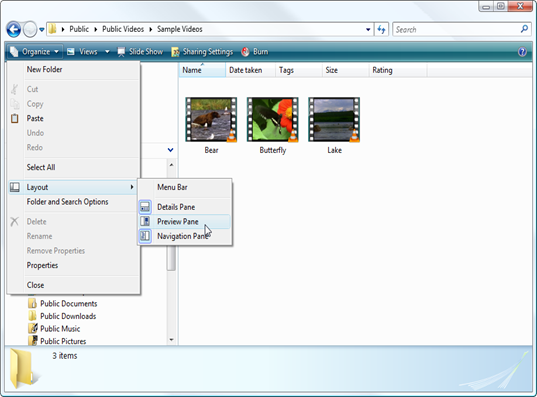The height and width of the screenshot is (397, 537).
Task: Open the recent pages dropdown arrow
Action: pos(42,30)
